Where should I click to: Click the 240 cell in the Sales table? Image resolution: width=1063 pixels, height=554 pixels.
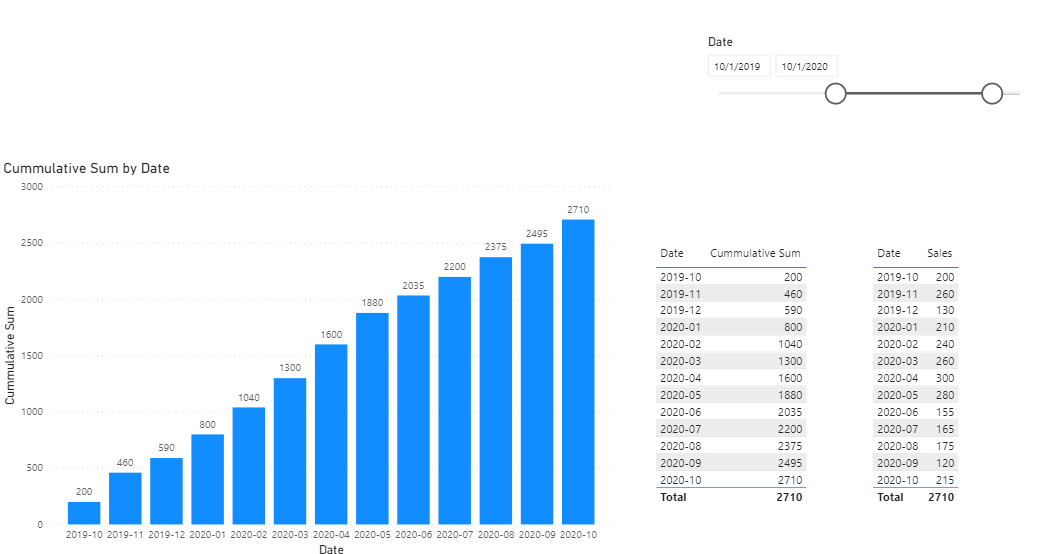pos(945,344)
